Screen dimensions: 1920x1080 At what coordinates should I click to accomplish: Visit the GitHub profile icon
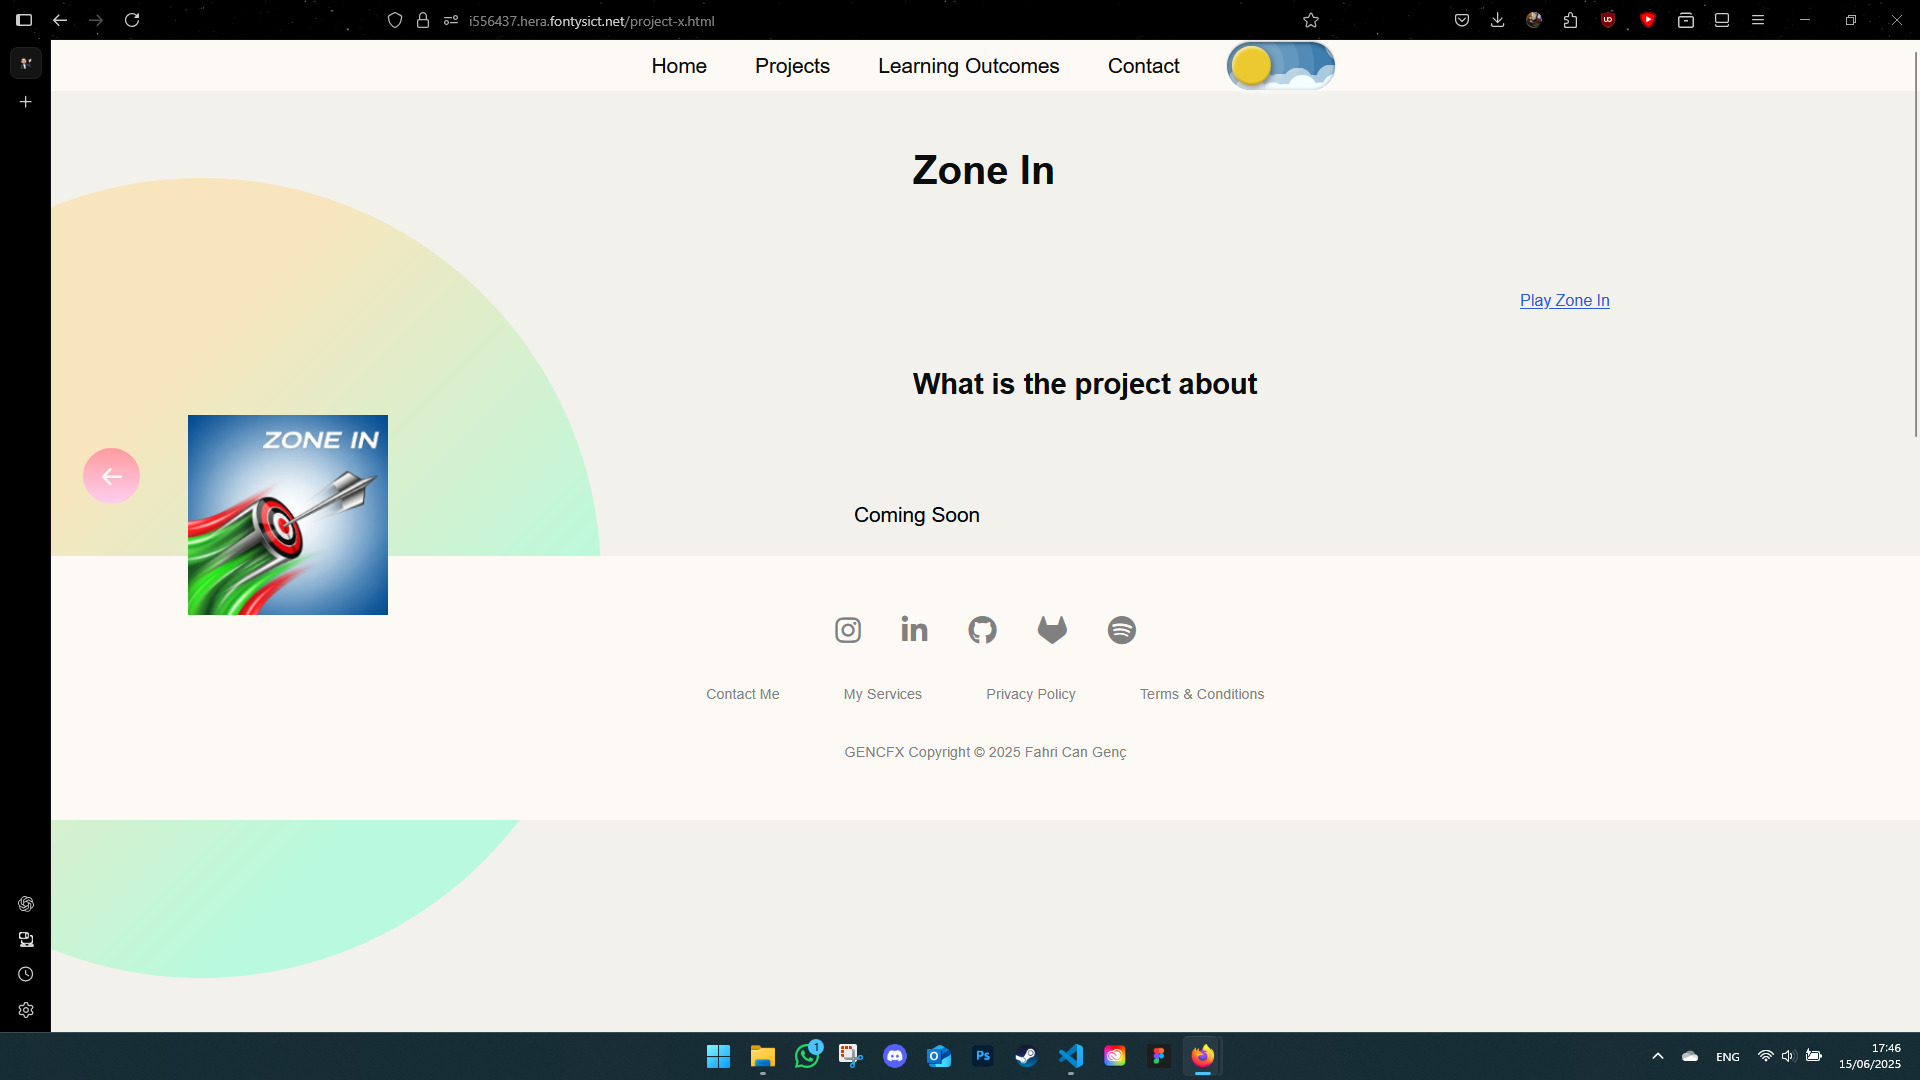coord(982,629)
